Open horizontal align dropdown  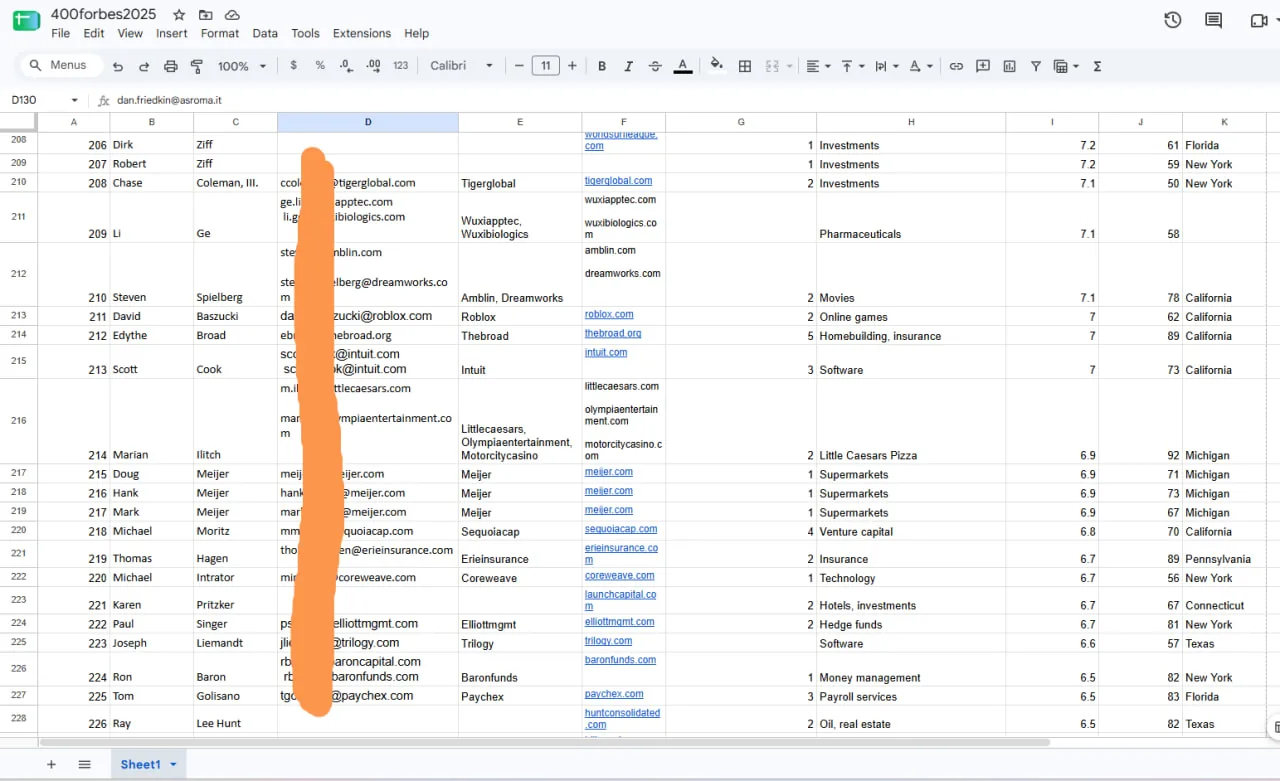pyautogui.click(x=818, y=66)
